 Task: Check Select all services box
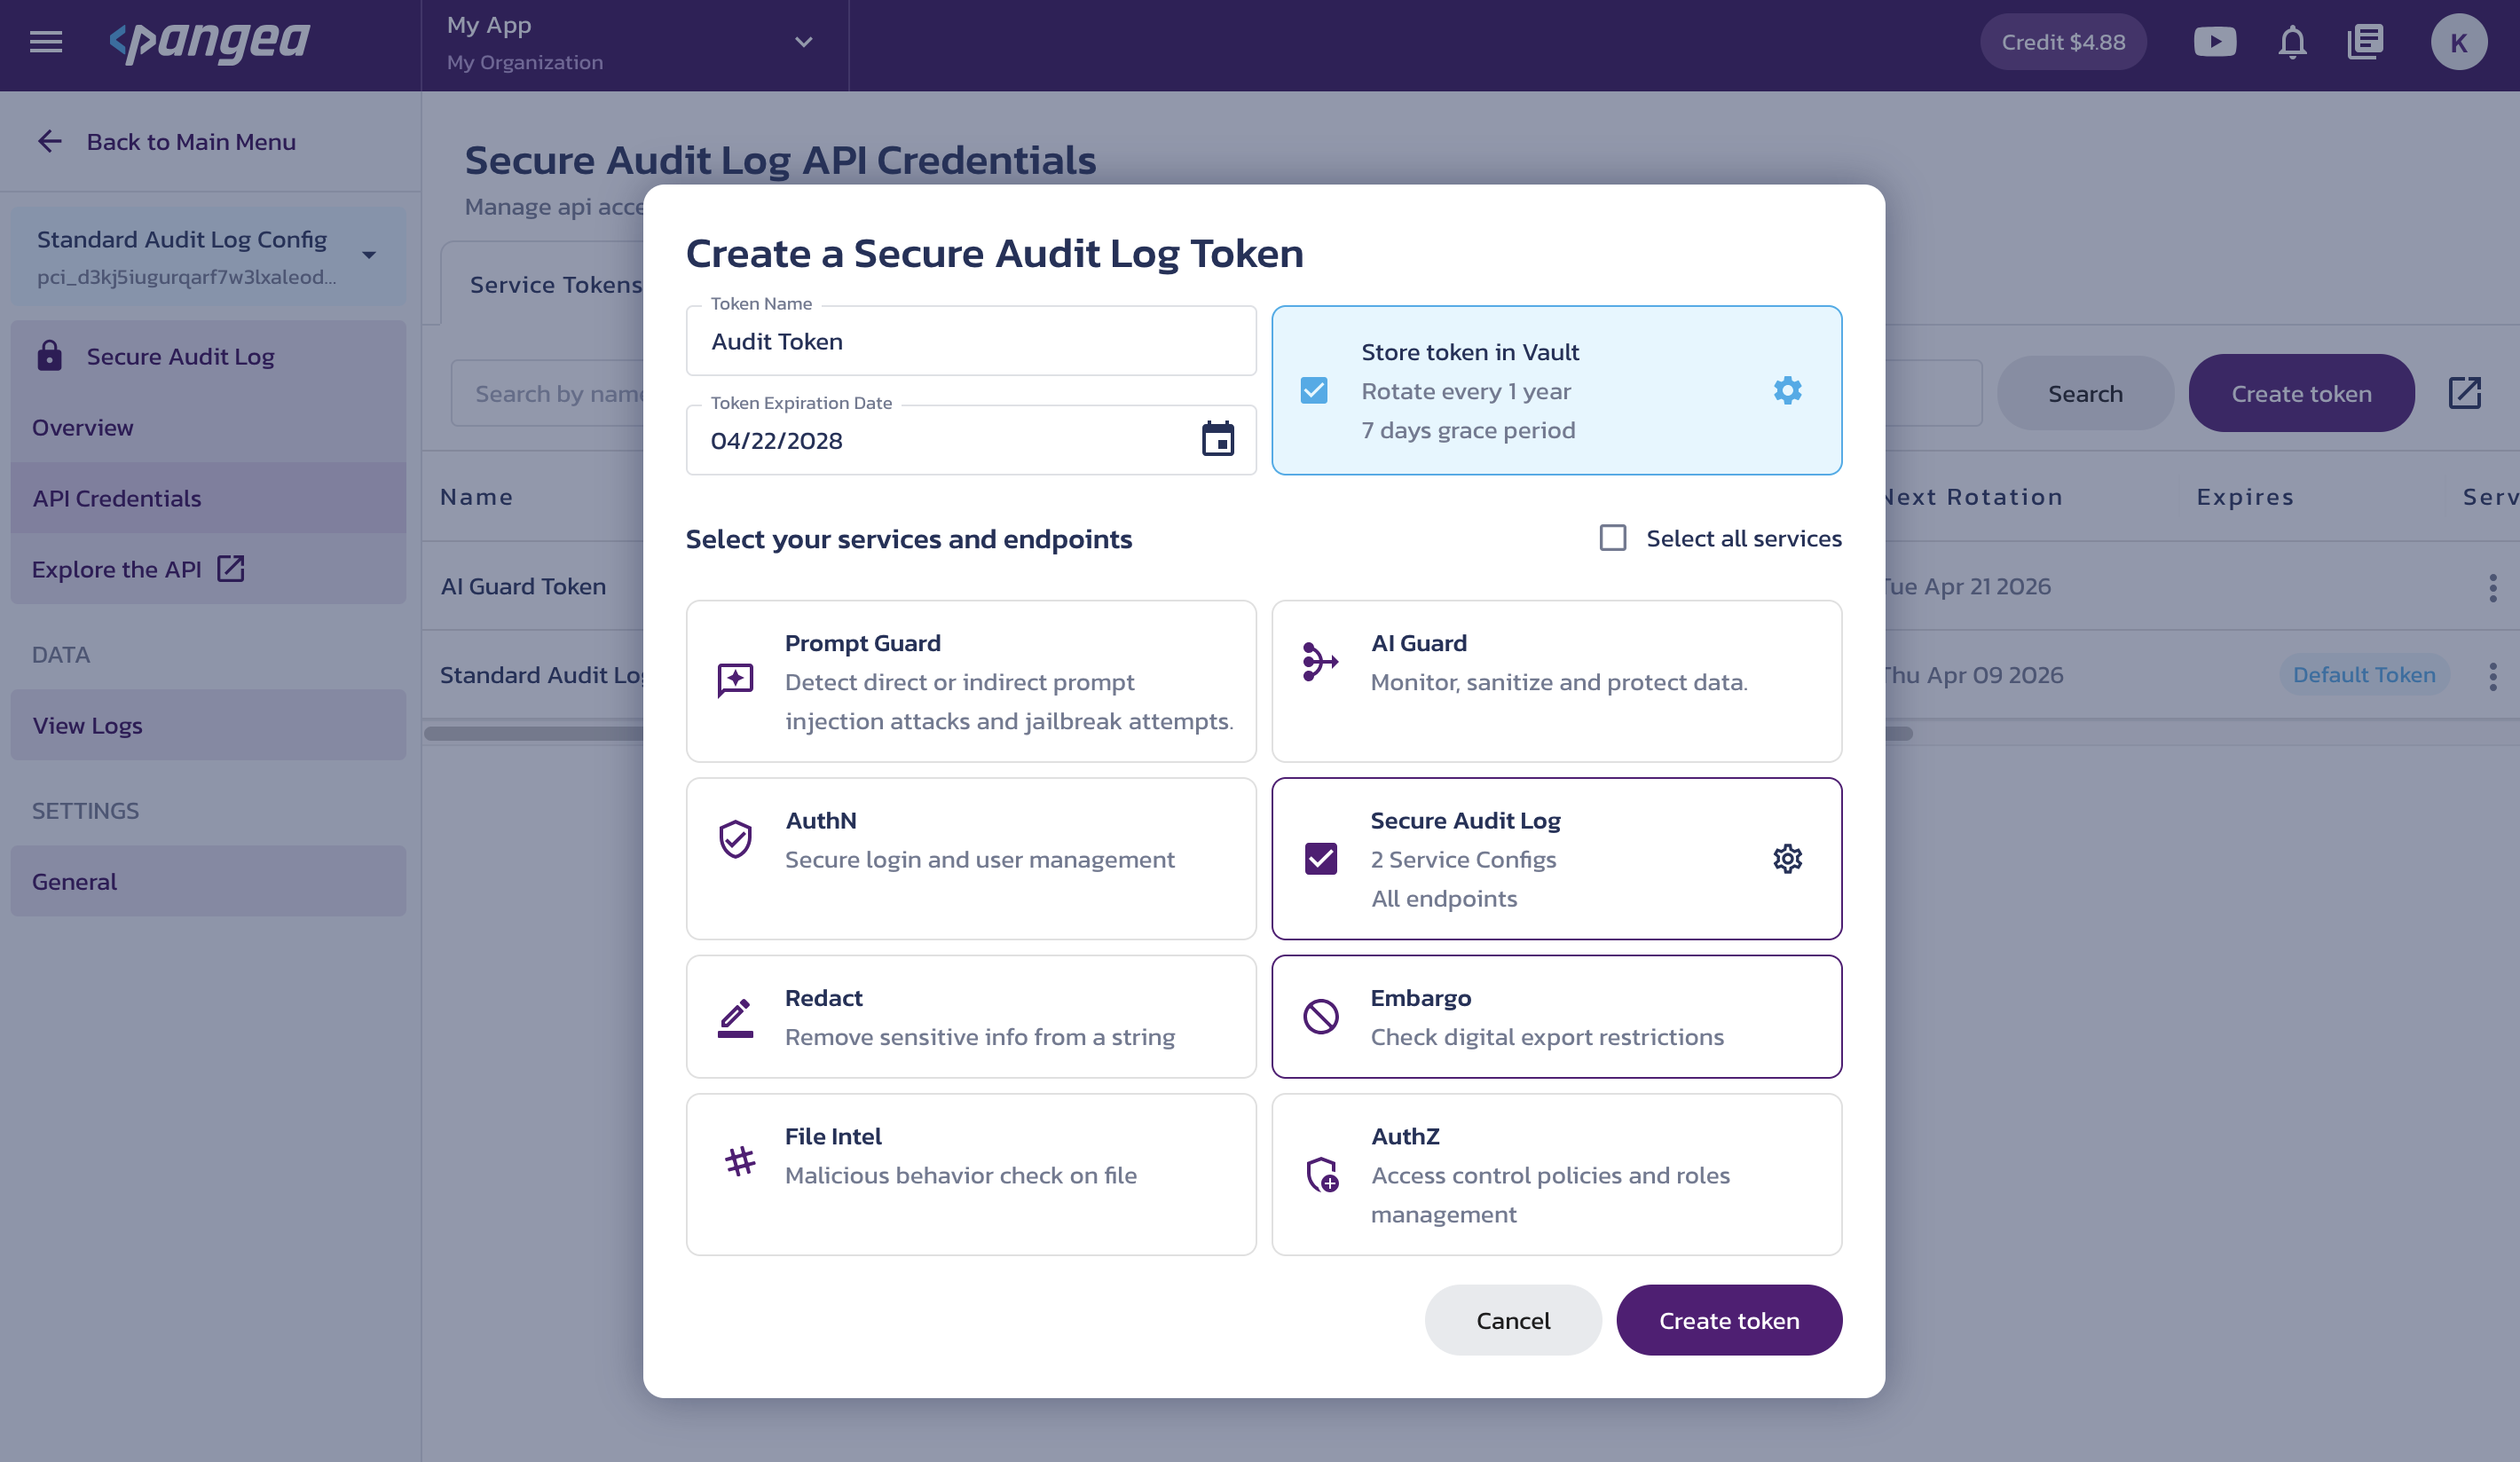pos(1612,538)
